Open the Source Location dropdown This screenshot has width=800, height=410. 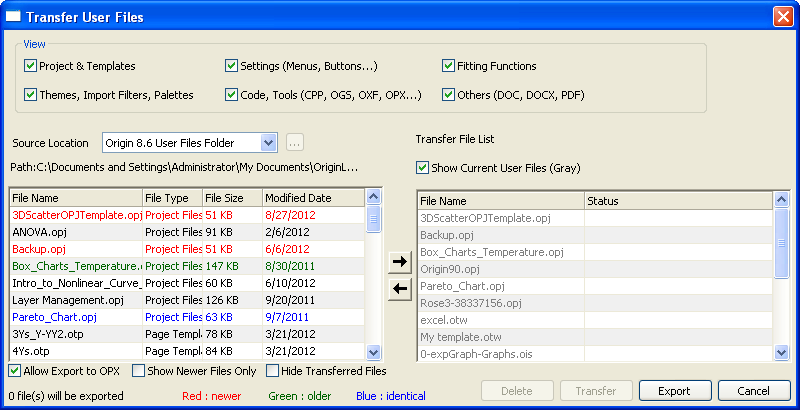click(x=267, y=143)
